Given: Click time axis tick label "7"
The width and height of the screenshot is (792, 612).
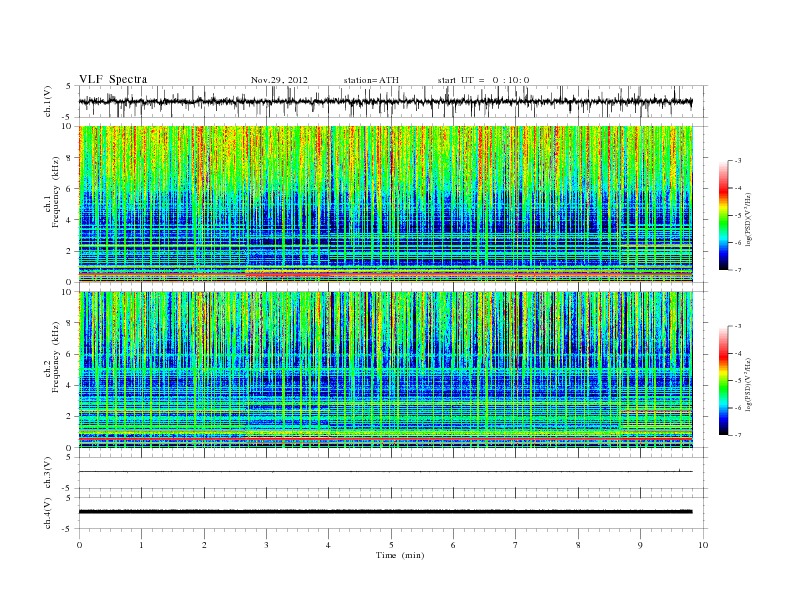Looking at the screenshot, I should tap(516, 545).
